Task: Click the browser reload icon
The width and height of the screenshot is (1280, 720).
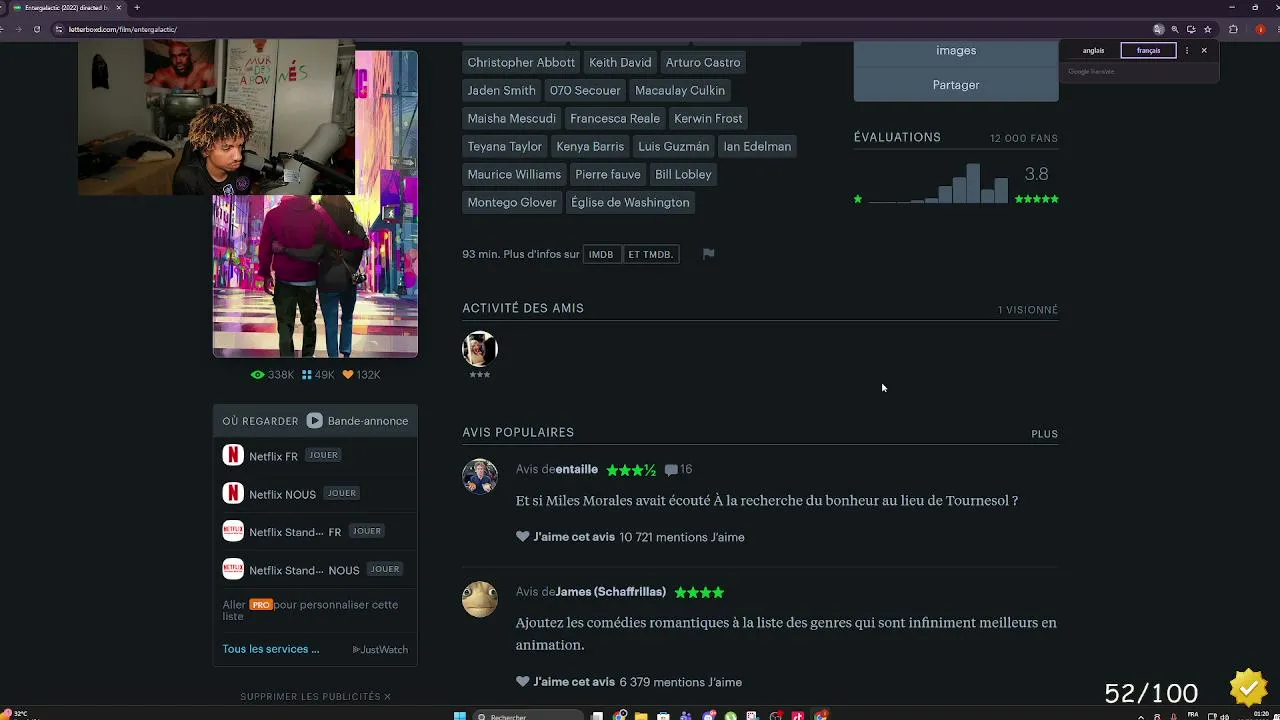Action: (37, 29)
